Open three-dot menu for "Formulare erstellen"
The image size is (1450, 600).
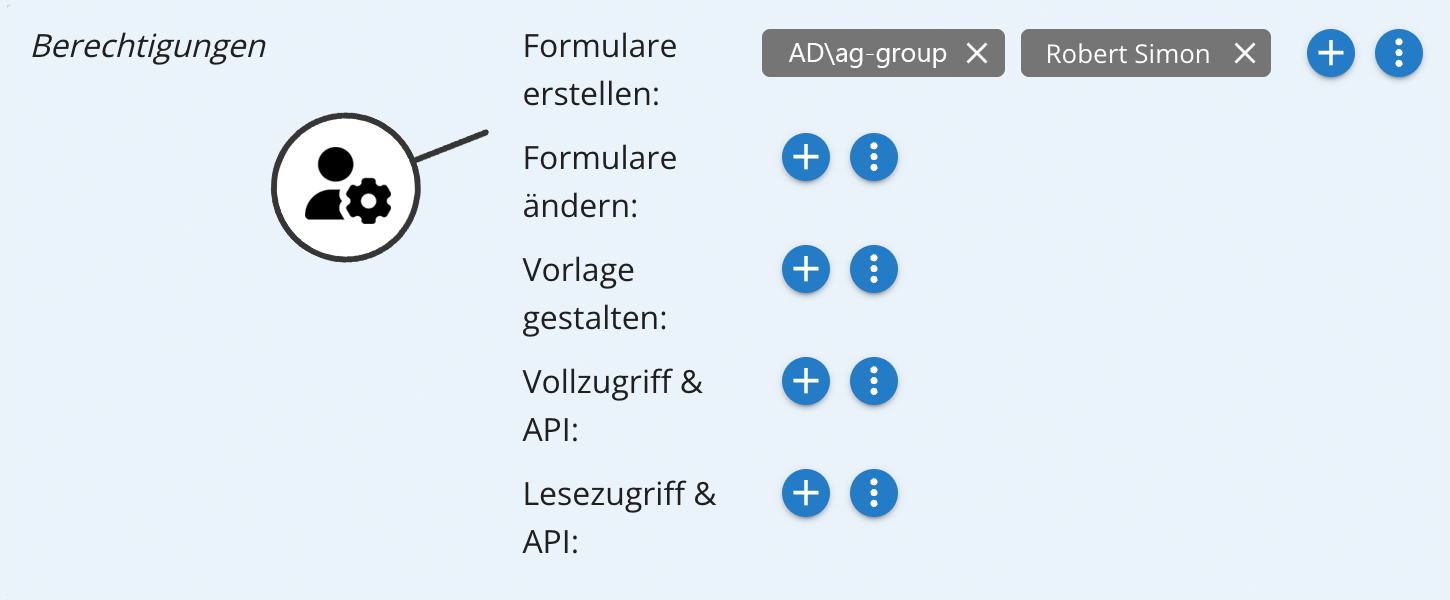[x=1398, y=53]
